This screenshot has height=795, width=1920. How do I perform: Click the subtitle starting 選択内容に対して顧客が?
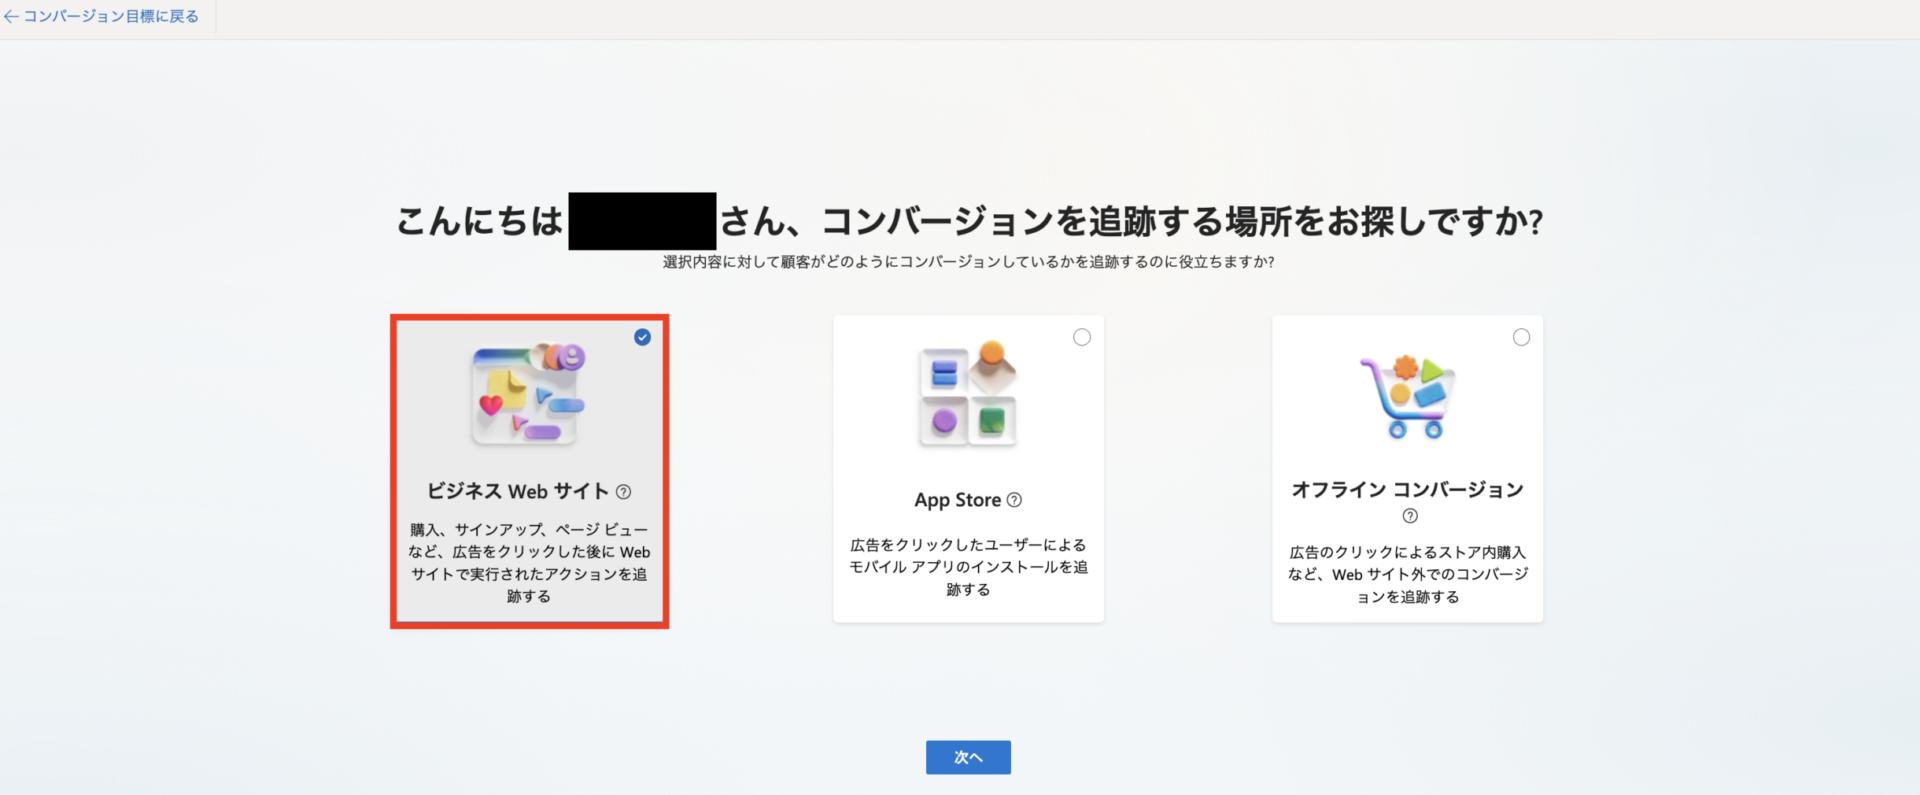968,262
